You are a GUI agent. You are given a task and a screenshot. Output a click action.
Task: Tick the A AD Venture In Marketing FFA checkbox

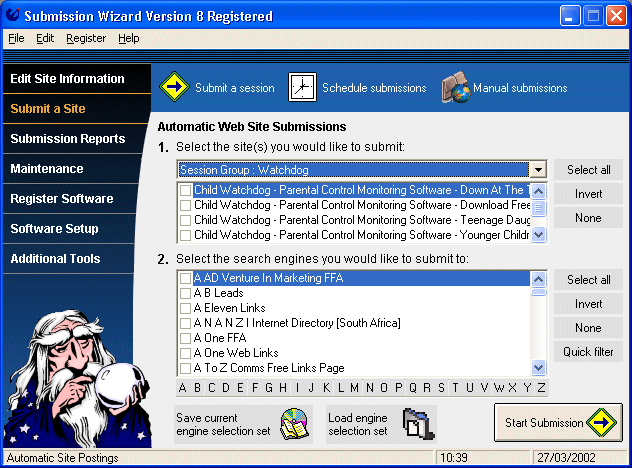(x=185, y=278)
